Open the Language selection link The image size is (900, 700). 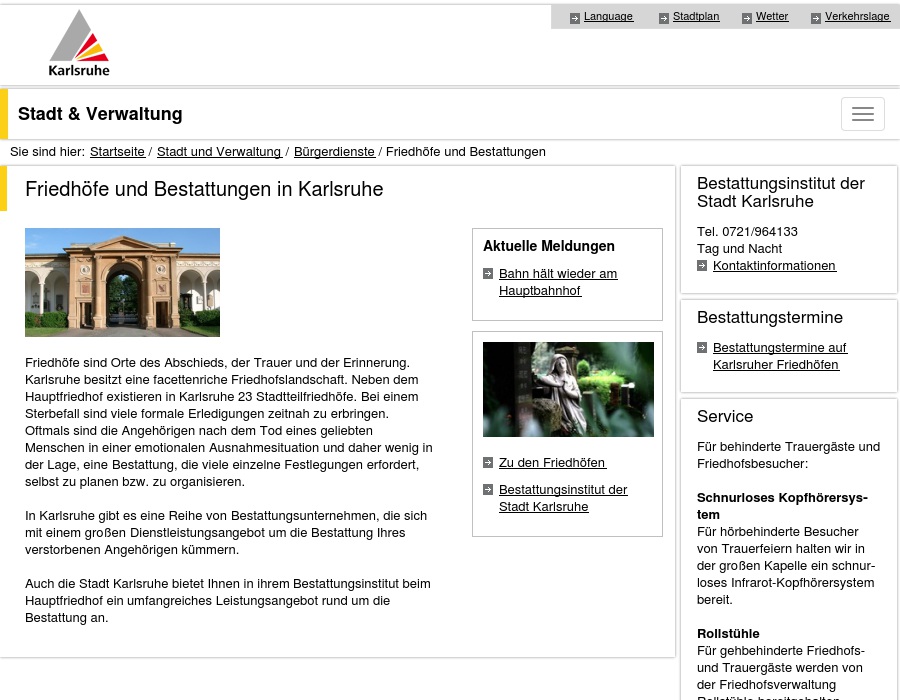608,17
